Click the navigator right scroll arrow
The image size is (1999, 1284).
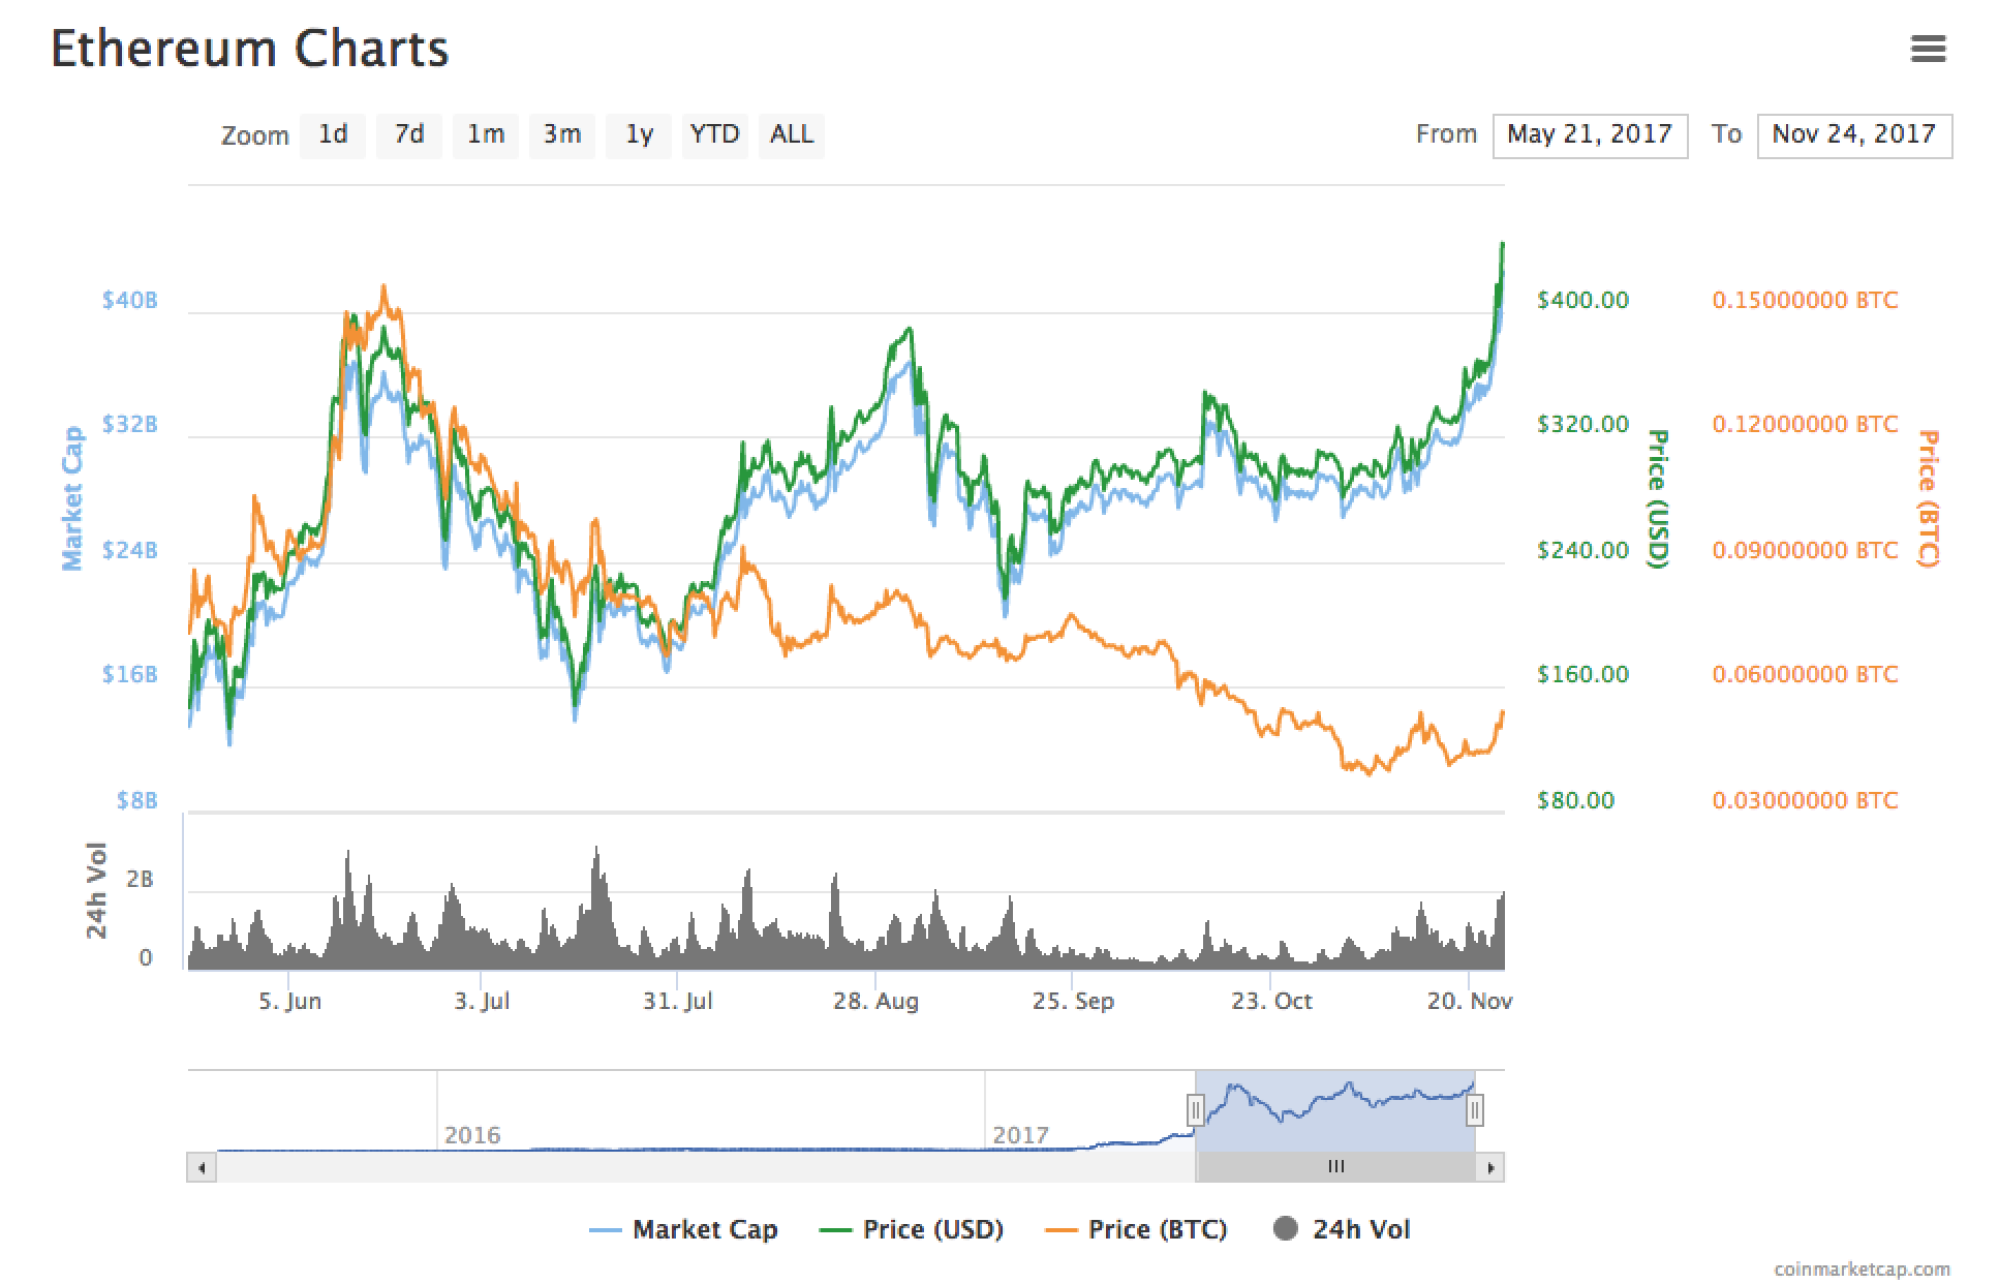pos(1490,1167)
